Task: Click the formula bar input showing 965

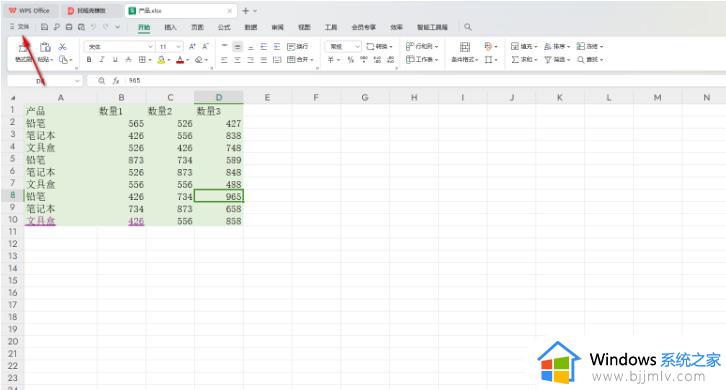Action: tap(426, 81)
